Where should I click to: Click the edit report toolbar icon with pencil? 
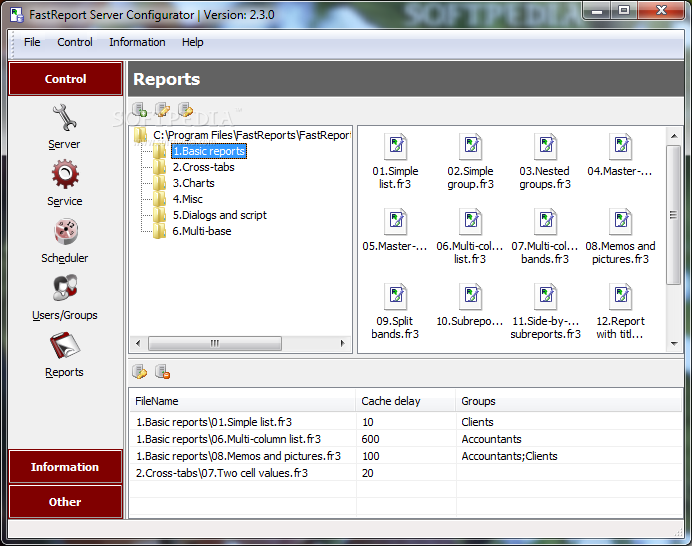click(x=162, y=109)
